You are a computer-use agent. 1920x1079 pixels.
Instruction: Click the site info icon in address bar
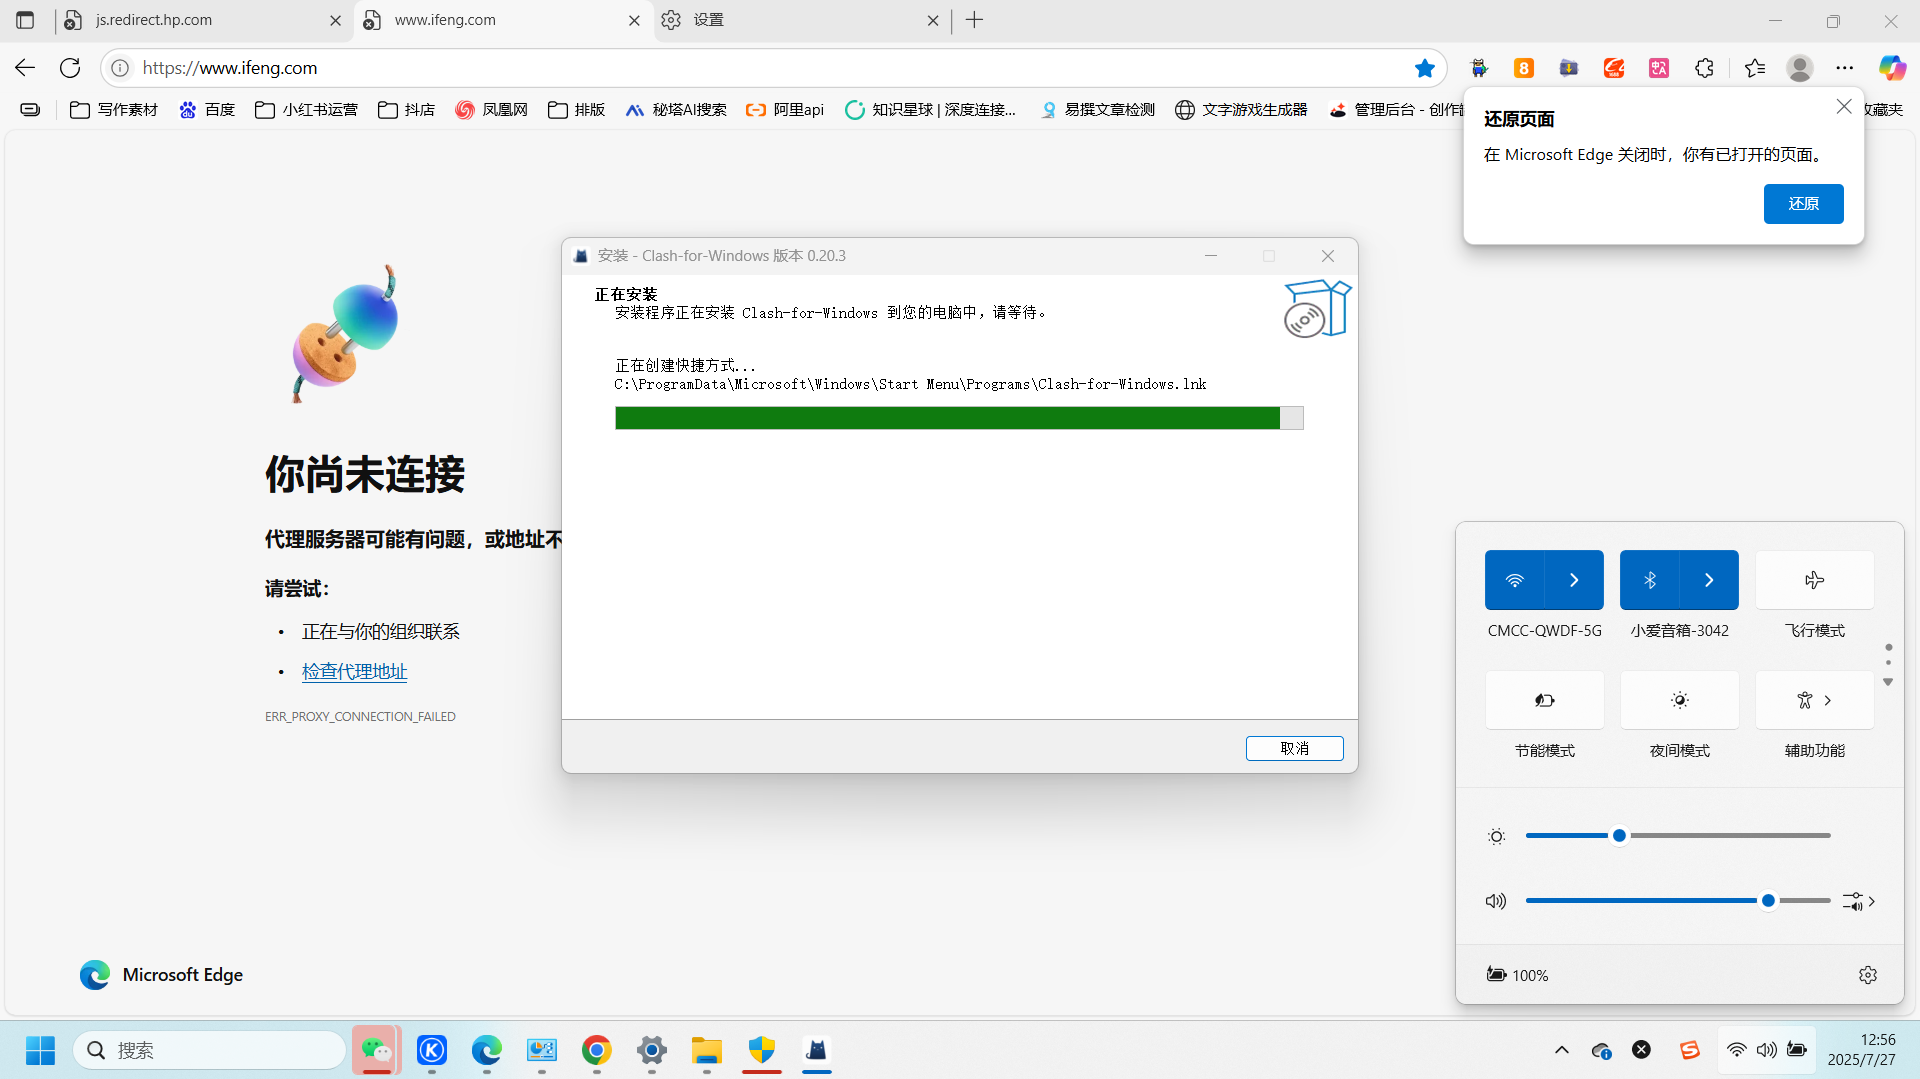click(120, 68)
